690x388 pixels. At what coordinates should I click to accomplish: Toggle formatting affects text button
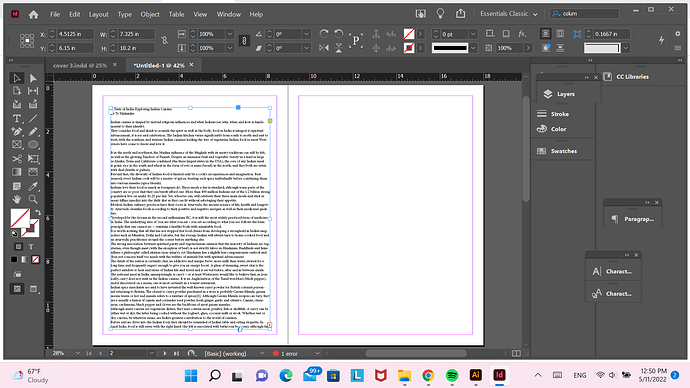pyautogui.click(x=31, y=247)
